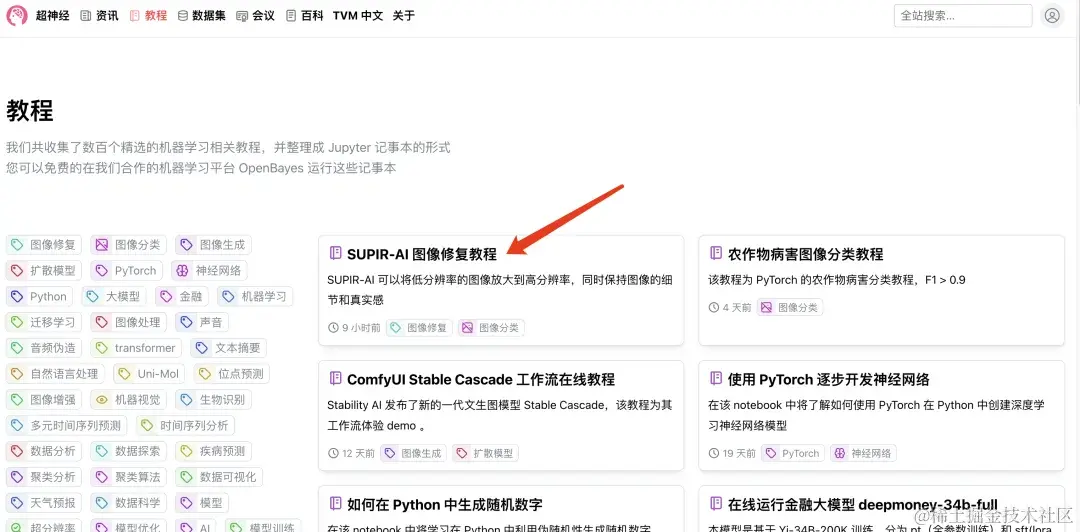
Task: Click the tag icon on 聚类算法 tag
Action: (x=102, y=477)
